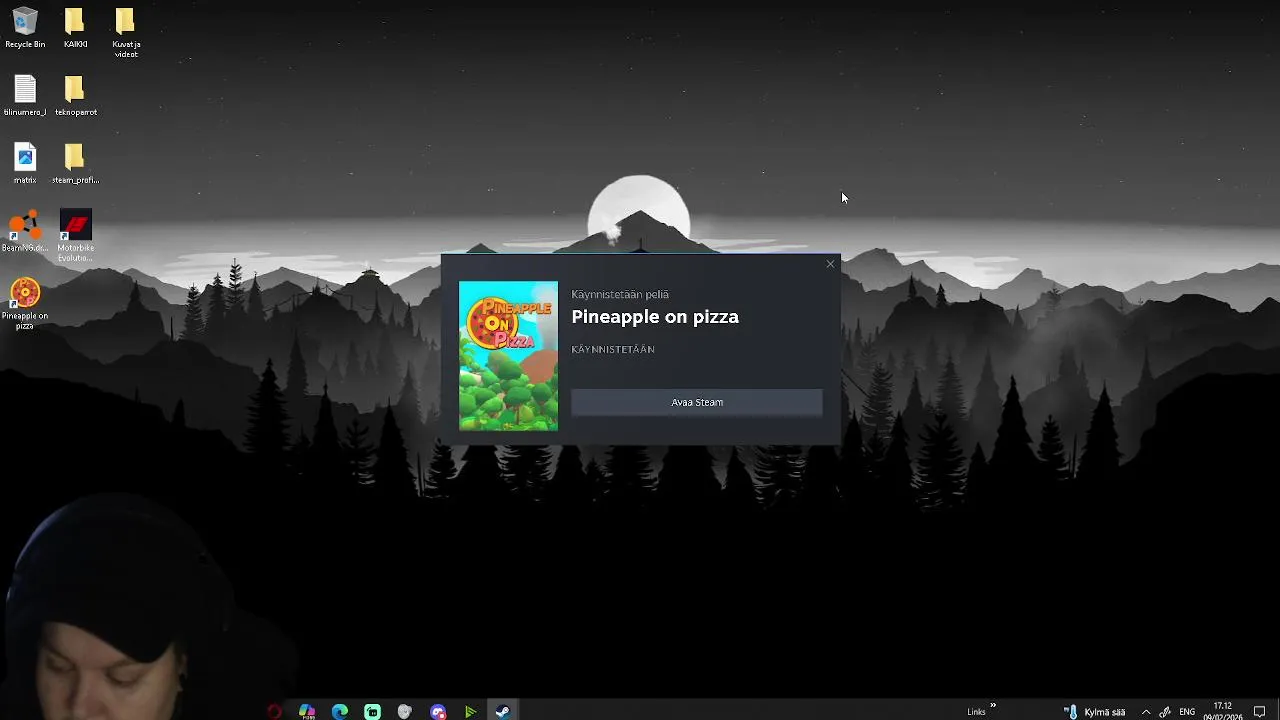Change the ENG input language

(1187, 712)
